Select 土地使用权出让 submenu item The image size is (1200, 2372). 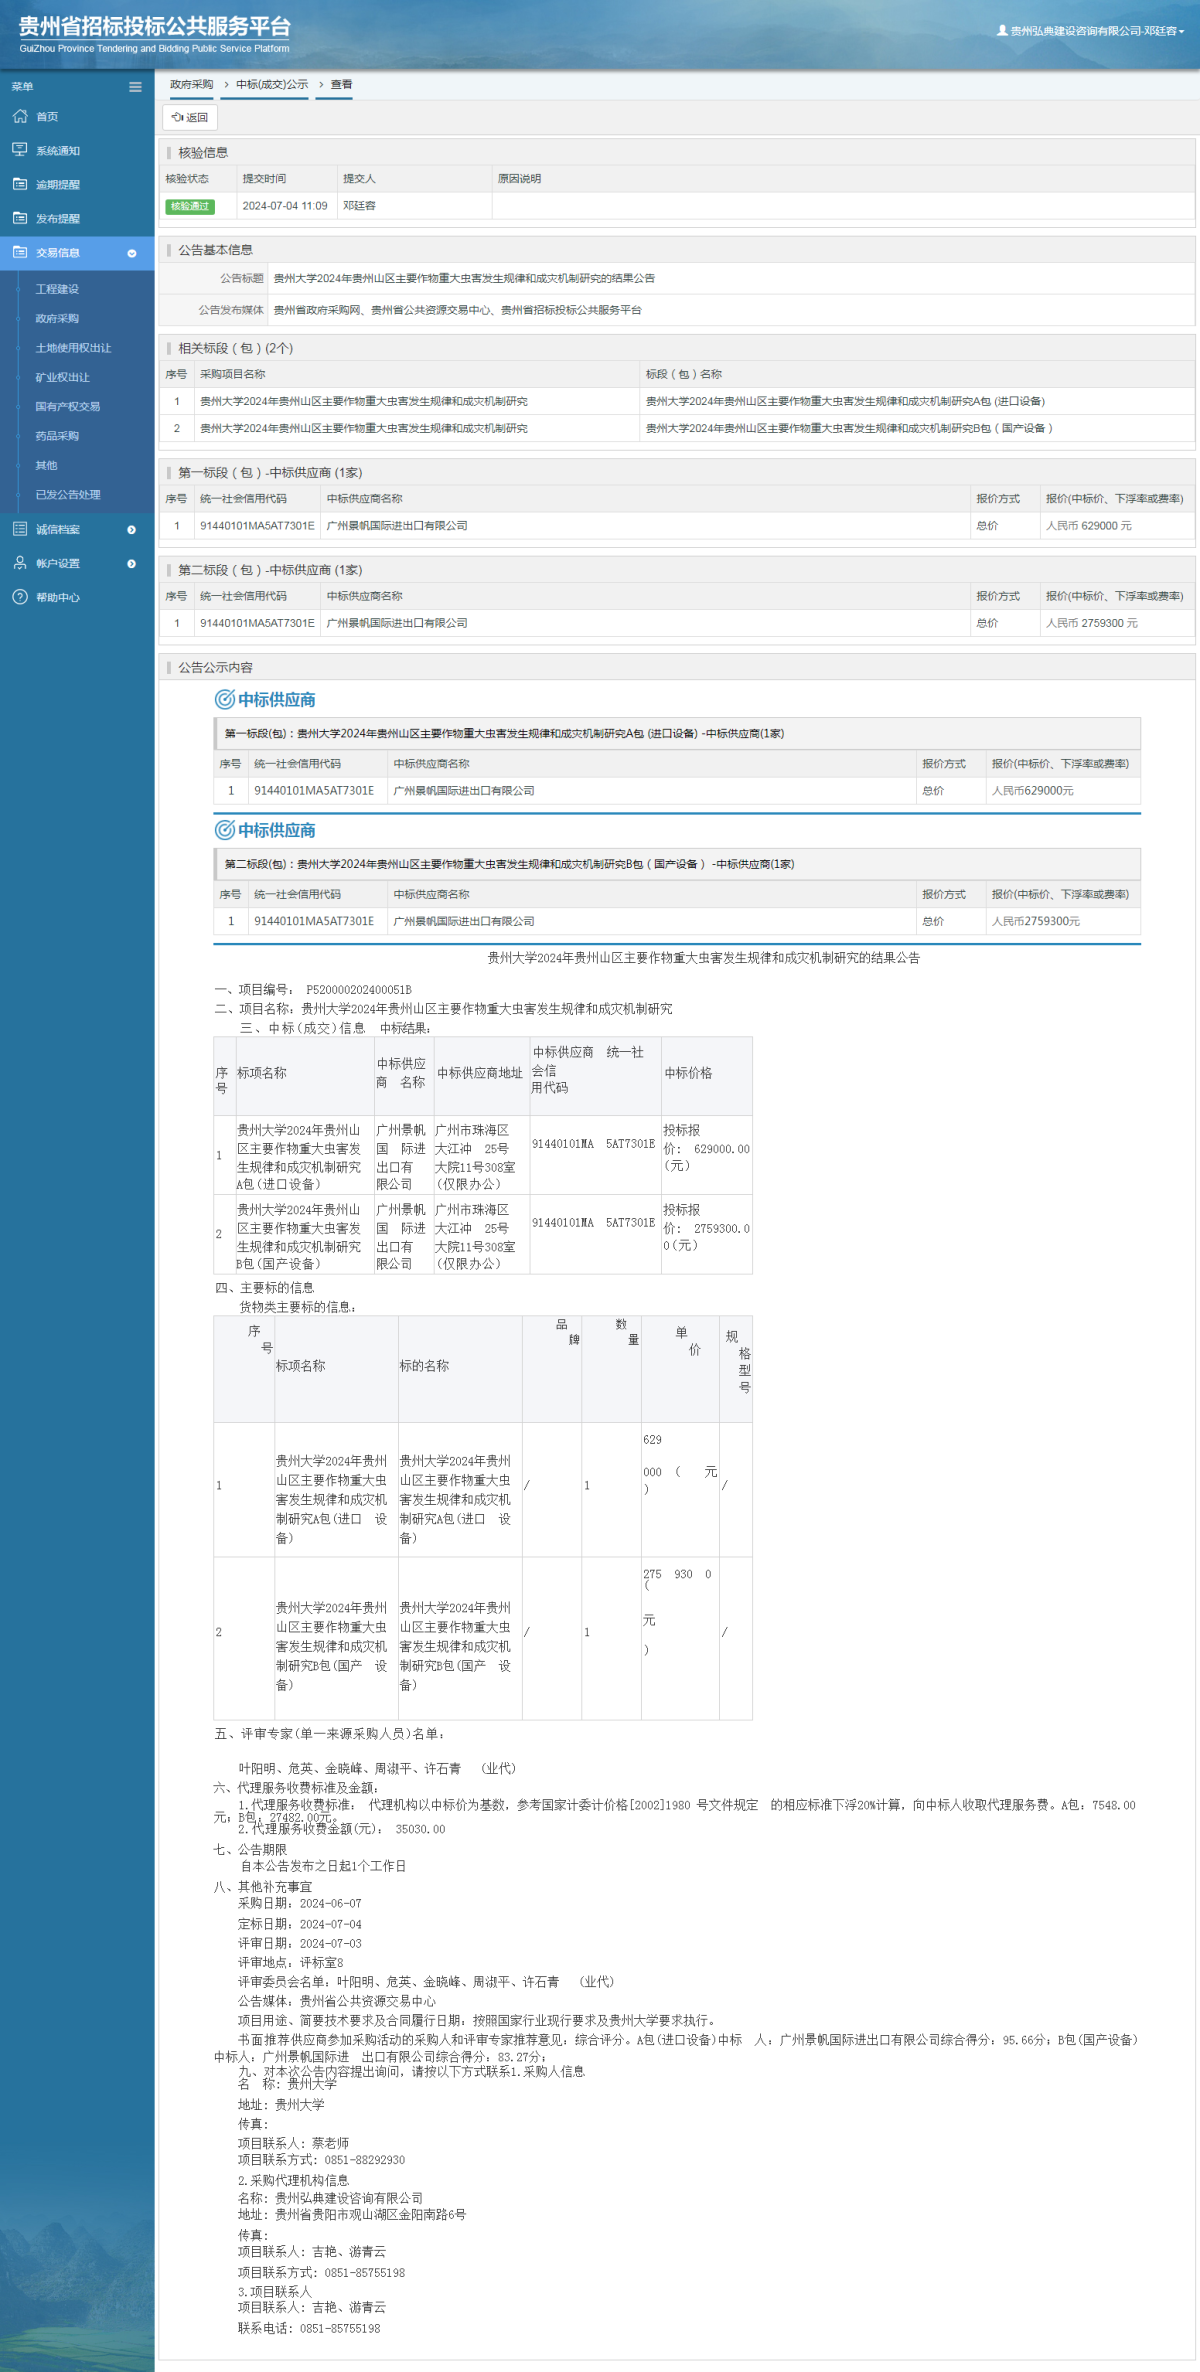pyautogui.click(x=73, y=348)
